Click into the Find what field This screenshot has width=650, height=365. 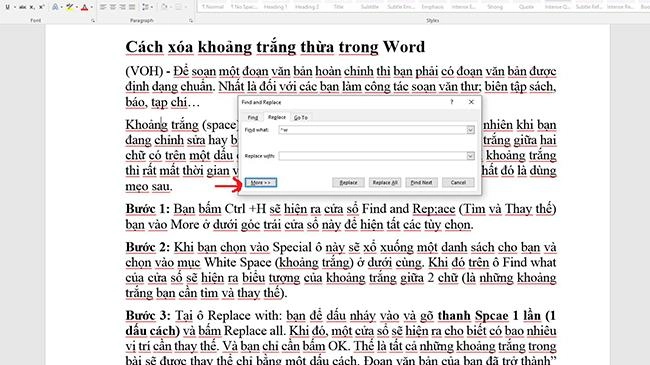372,130
